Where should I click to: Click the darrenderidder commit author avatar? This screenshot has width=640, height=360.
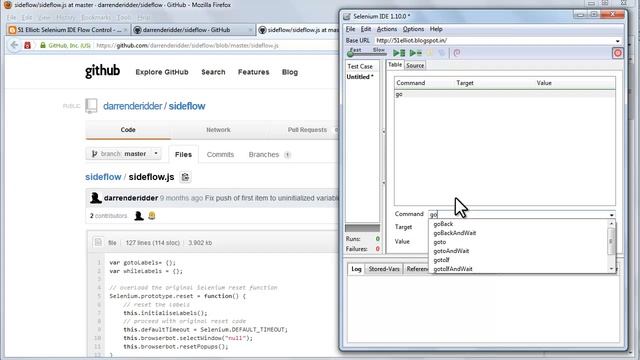tap(96, 198)
